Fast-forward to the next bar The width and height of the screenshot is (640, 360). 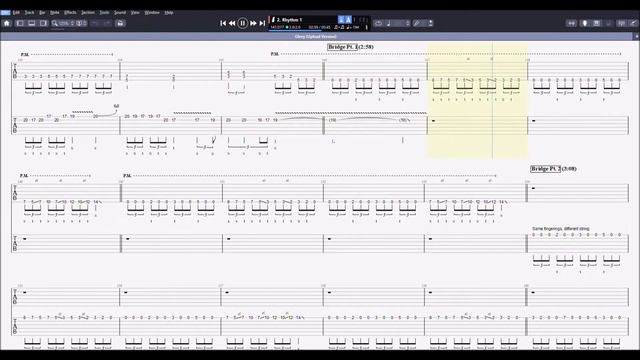tap(253, 23)
